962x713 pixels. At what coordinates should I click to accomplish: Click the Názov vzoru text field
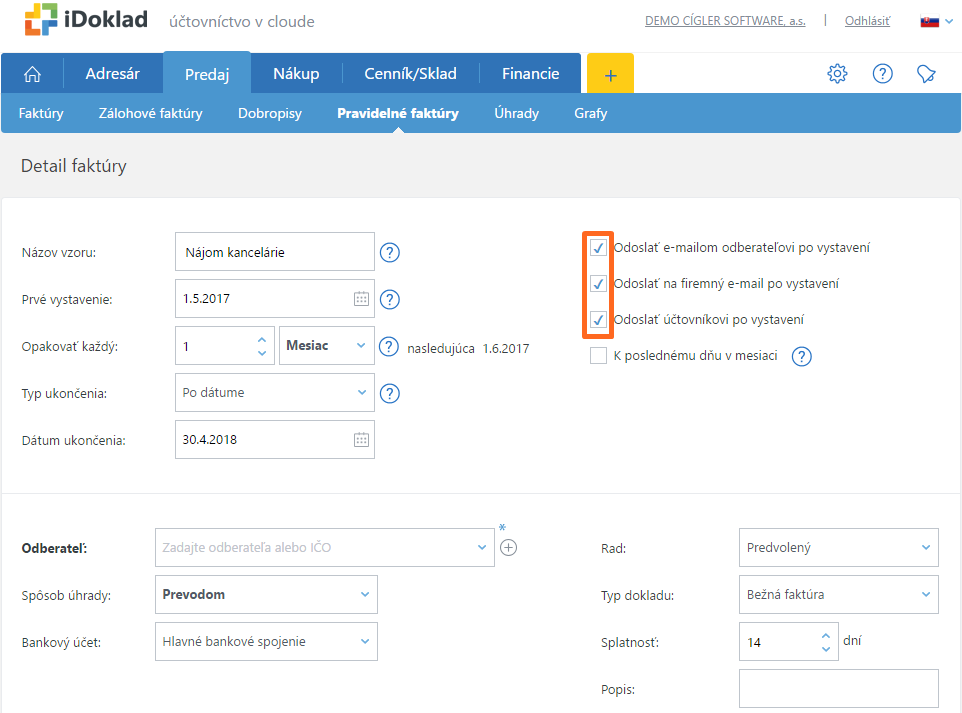coord(274,253)
